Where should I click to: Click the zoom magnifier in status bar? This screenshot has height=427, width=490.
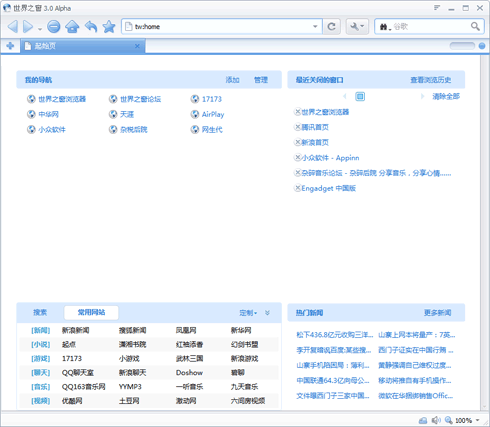(x=449, y=420)
